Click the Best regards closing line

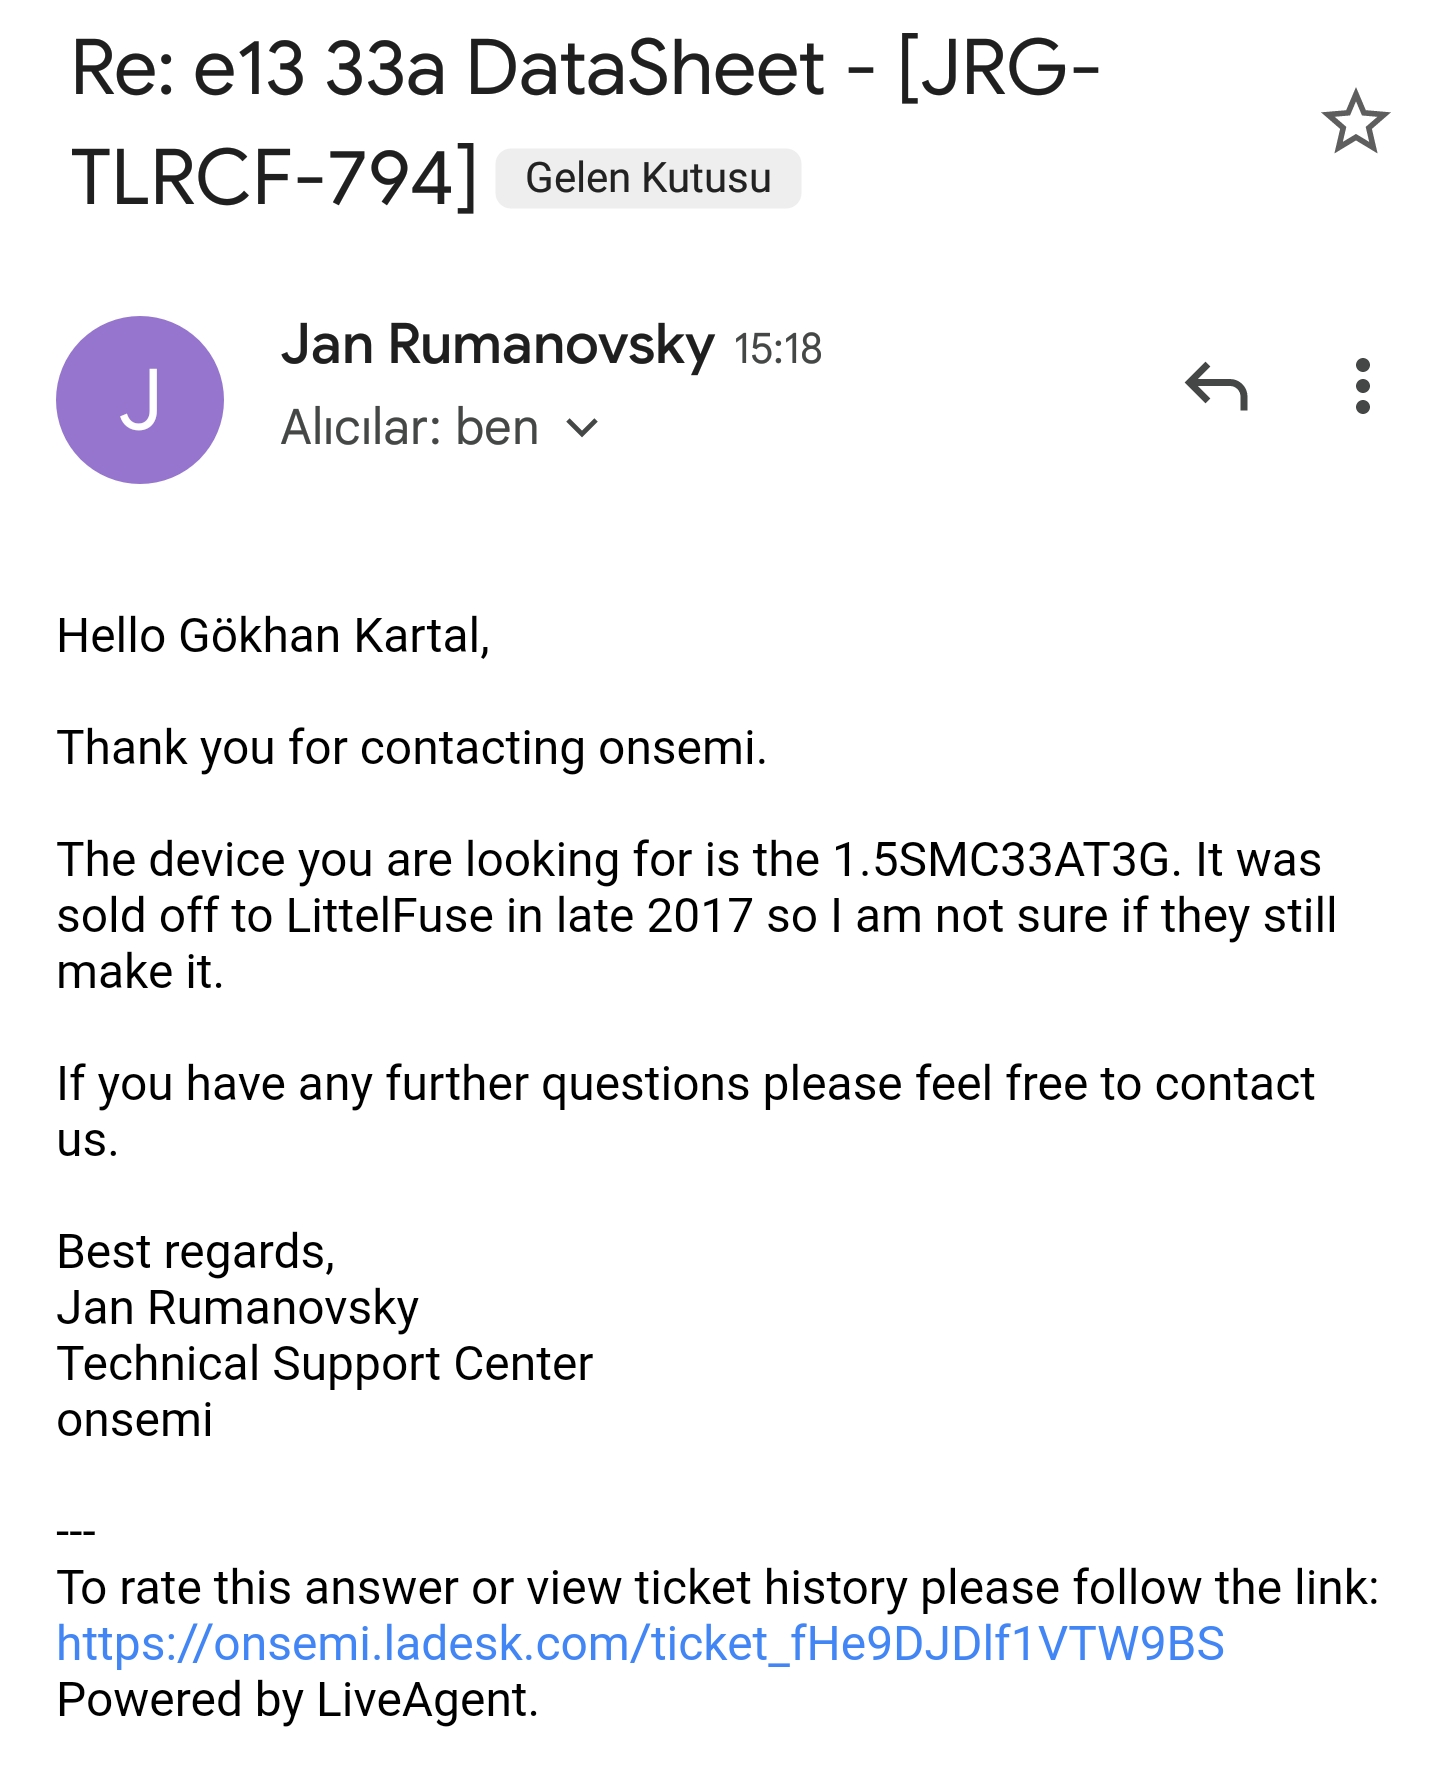click(196, 1252)
